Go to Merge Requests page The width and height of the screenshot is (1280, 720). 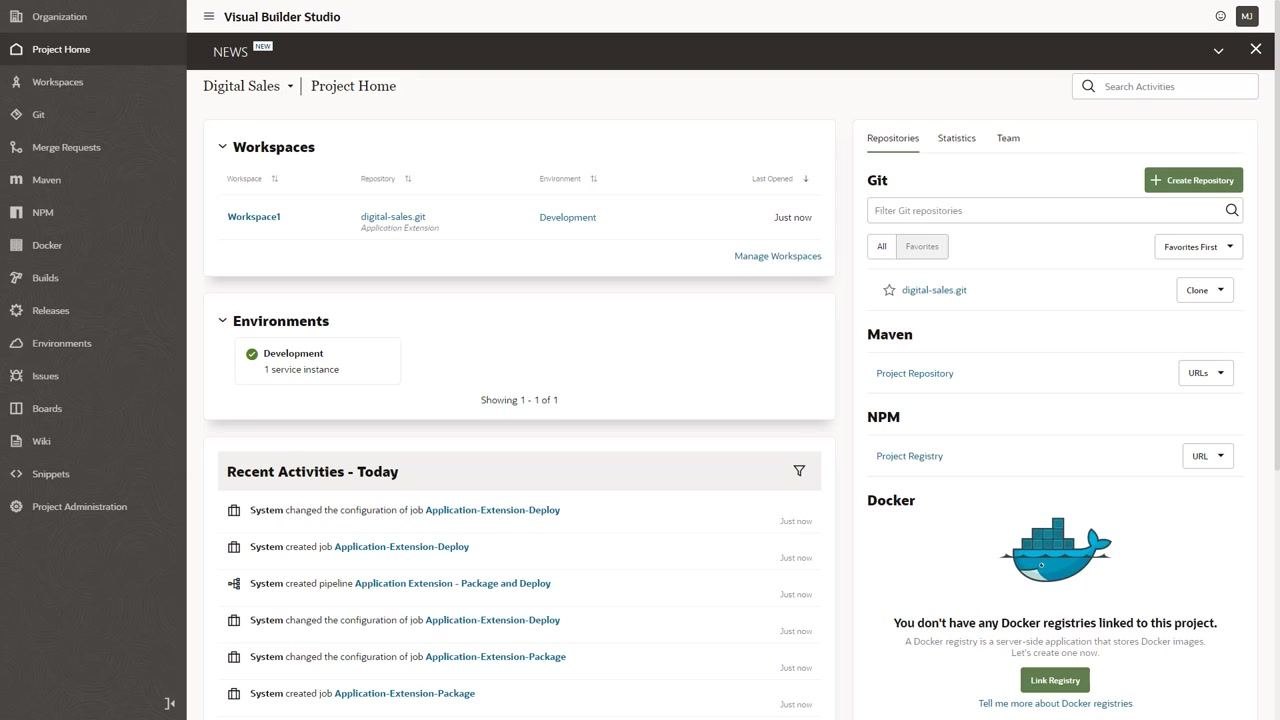[66, 147]
